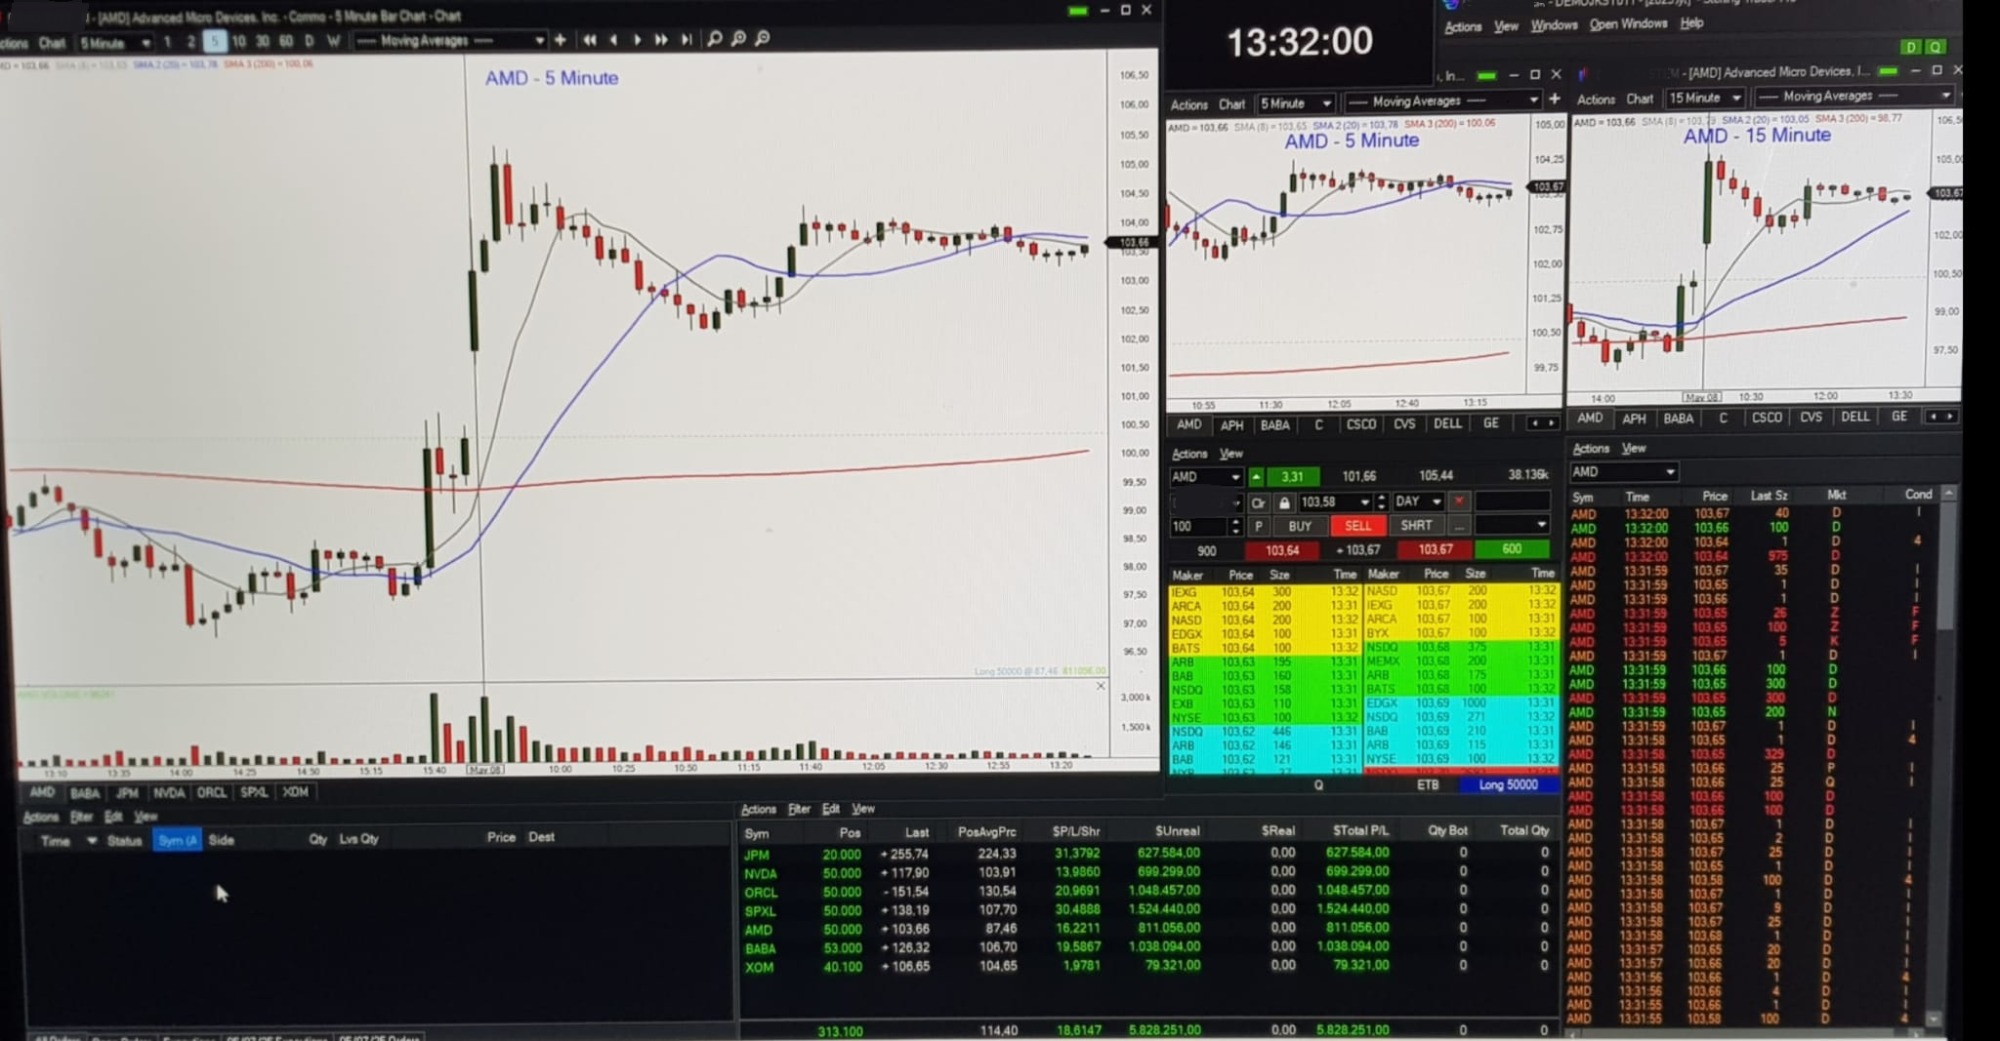2000x1041 pixels.
Task: Select the W weekly interval button
Action: tap(333, 42)
